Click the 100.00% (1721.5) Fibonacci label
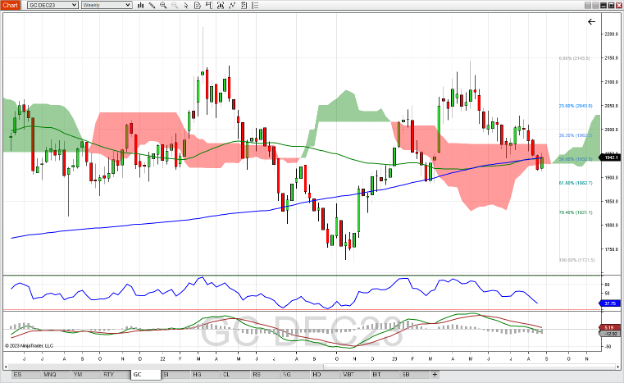Viewport: 624px width, 384px height. [x=577, y=260]
